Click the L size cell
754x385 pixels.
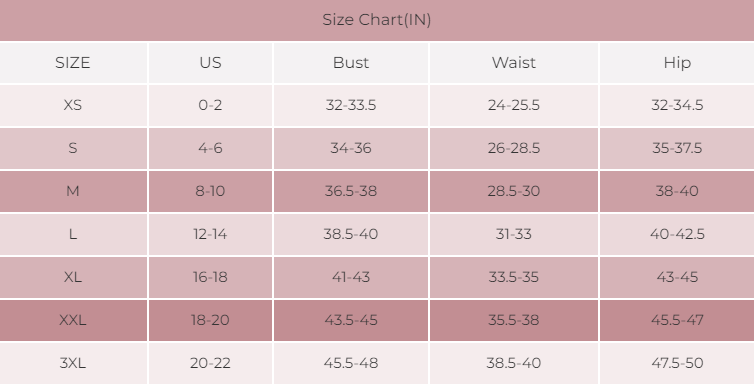tap(73, 234)
